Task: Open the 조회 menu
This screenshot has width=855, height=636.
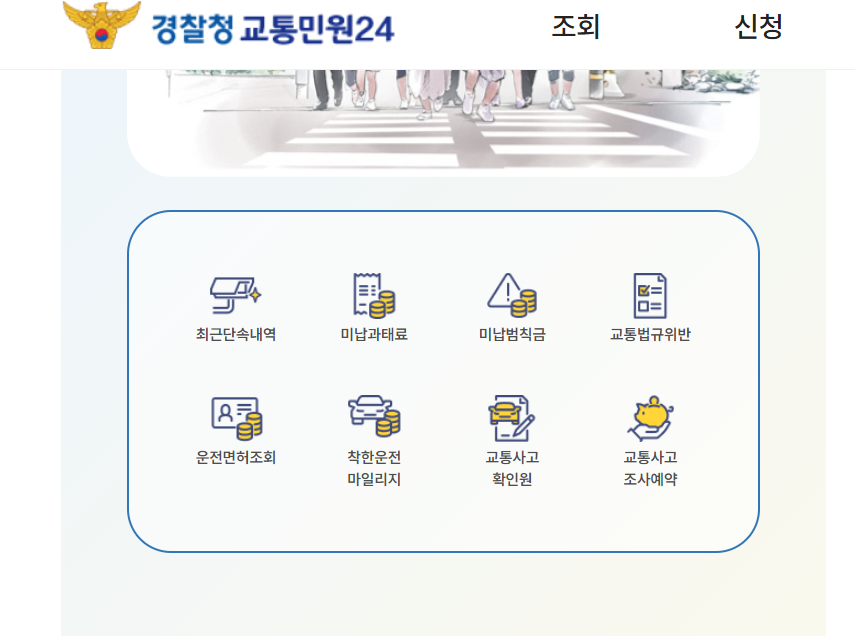Action: click(576, 27)
